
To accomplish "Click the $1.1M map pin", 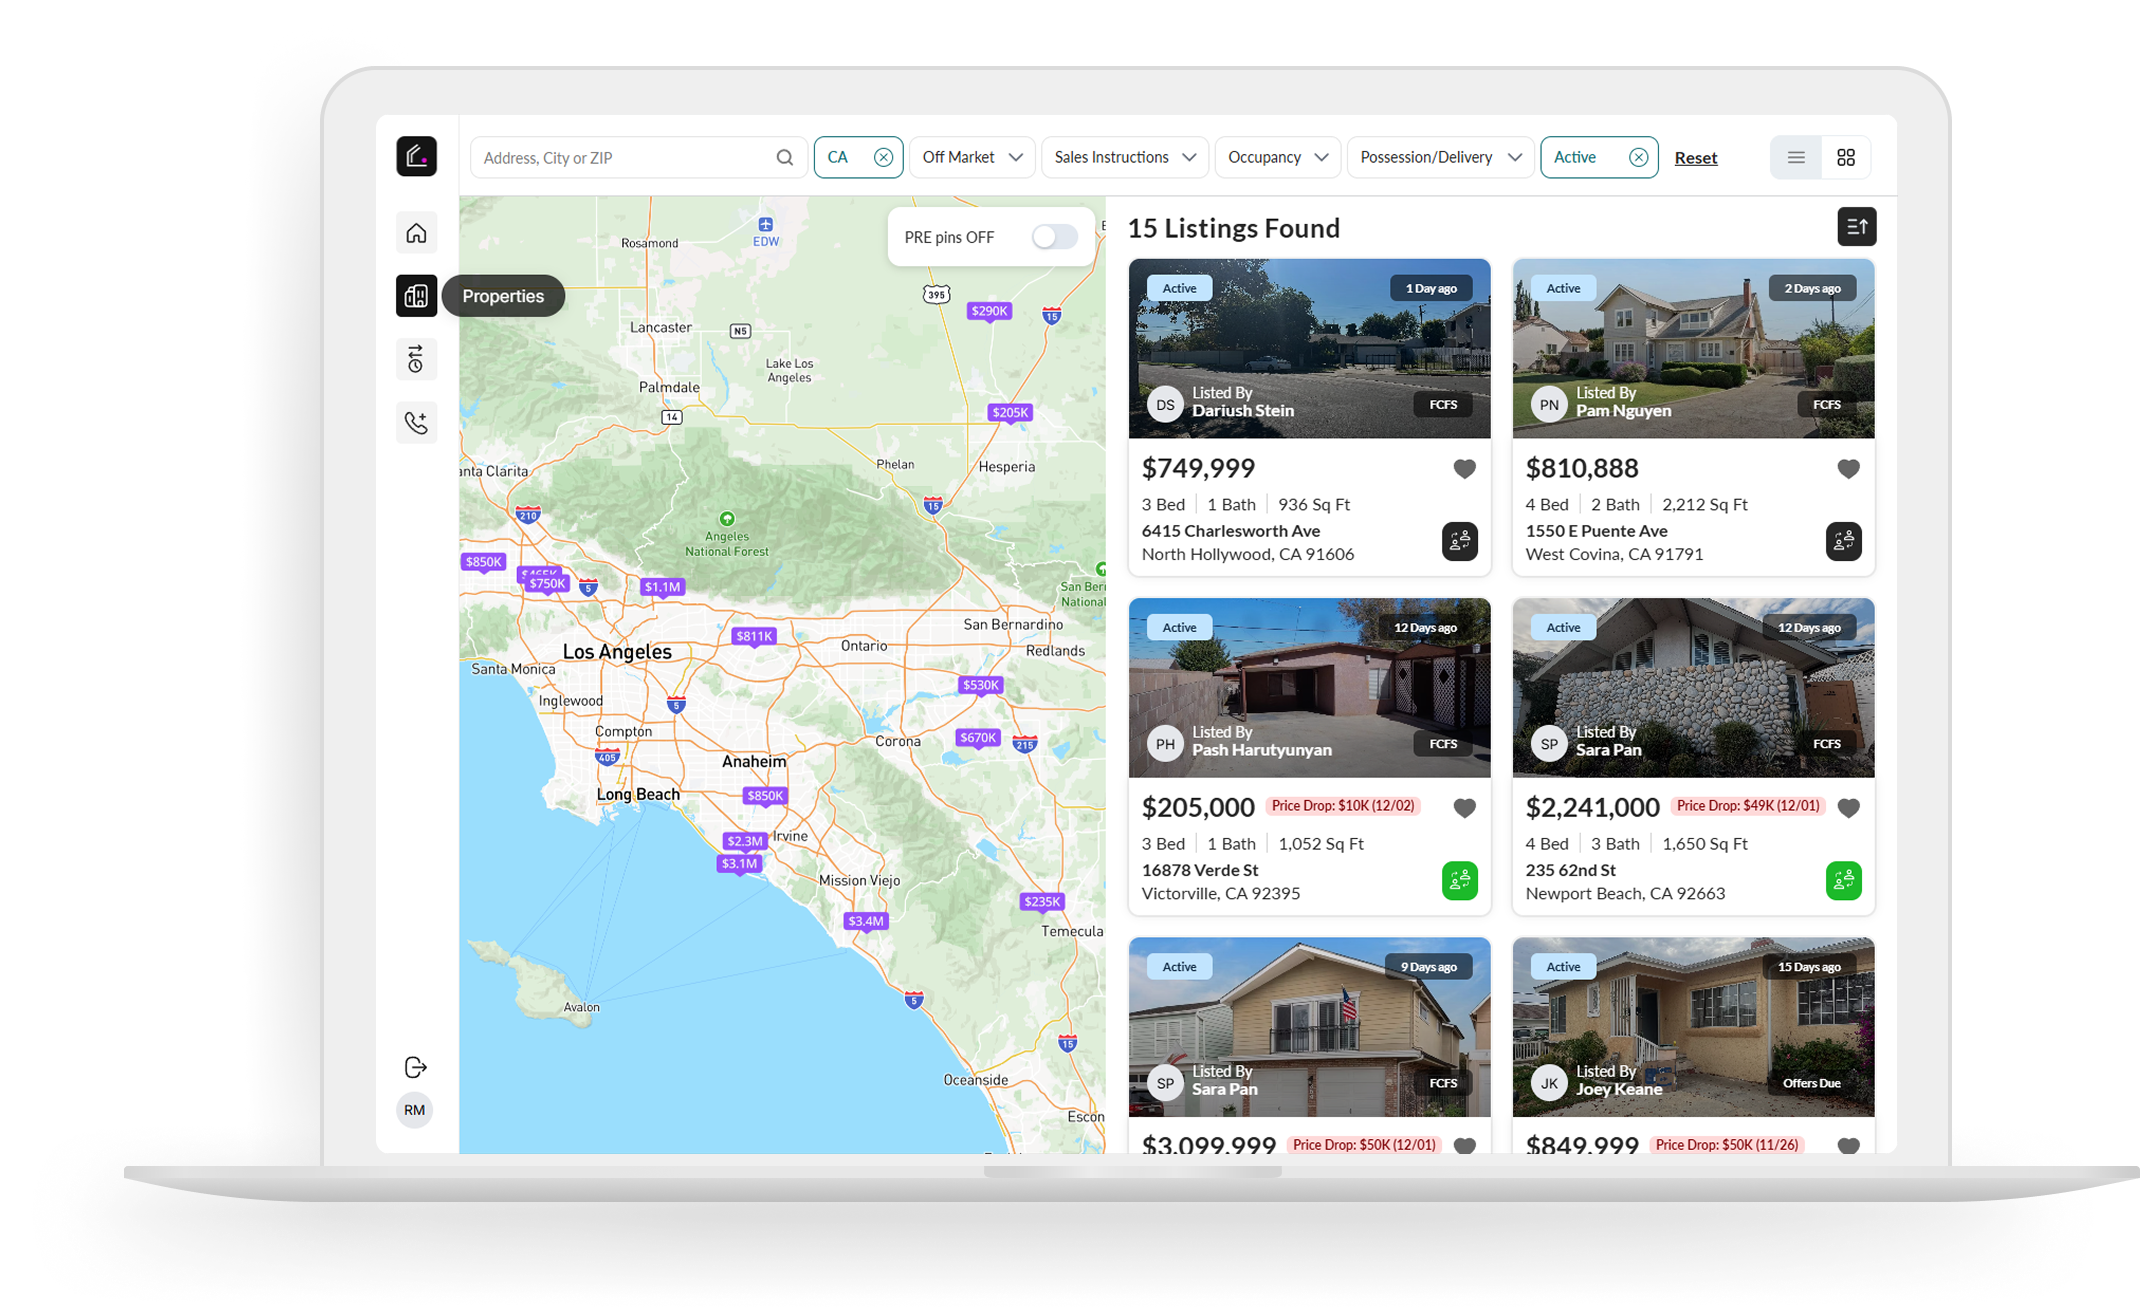I will point(662,587).
